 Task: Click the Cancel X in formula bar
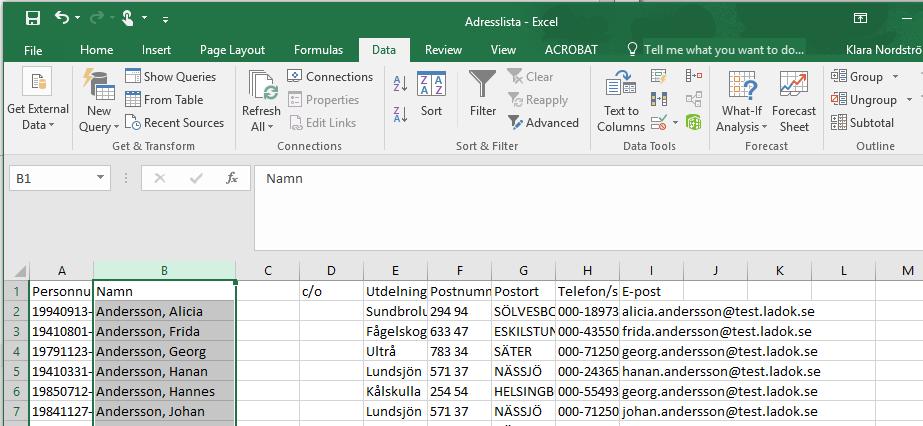[x=160, y=178]
